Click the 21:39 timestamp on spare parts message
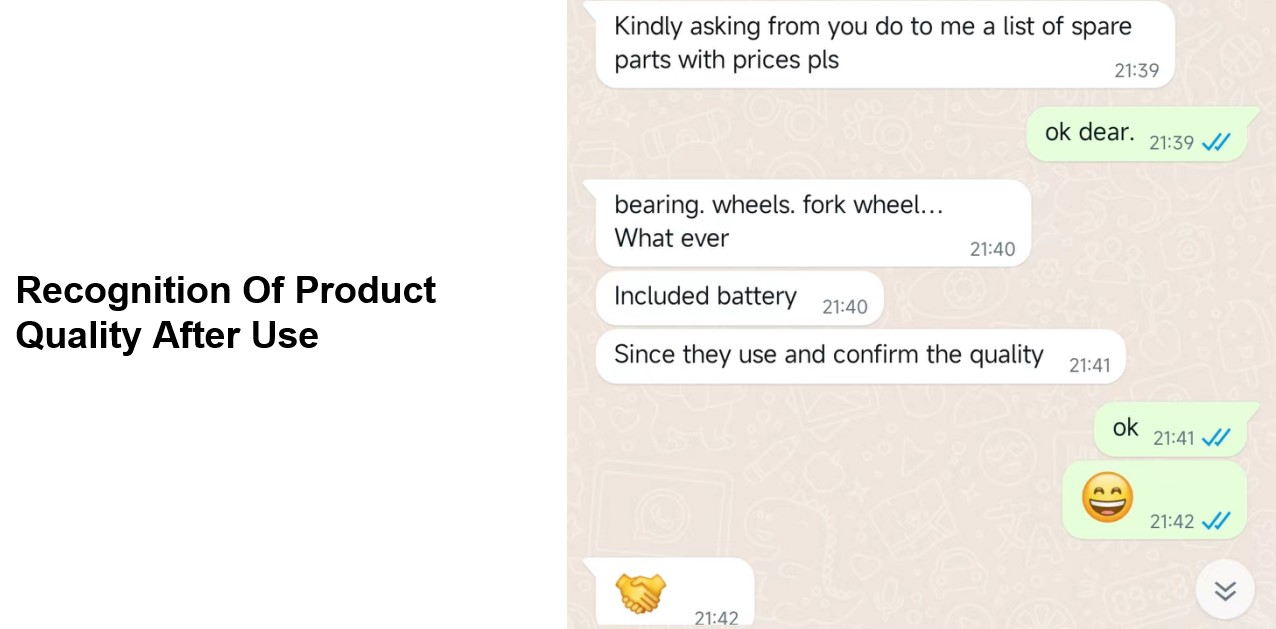 [1137, 71]
